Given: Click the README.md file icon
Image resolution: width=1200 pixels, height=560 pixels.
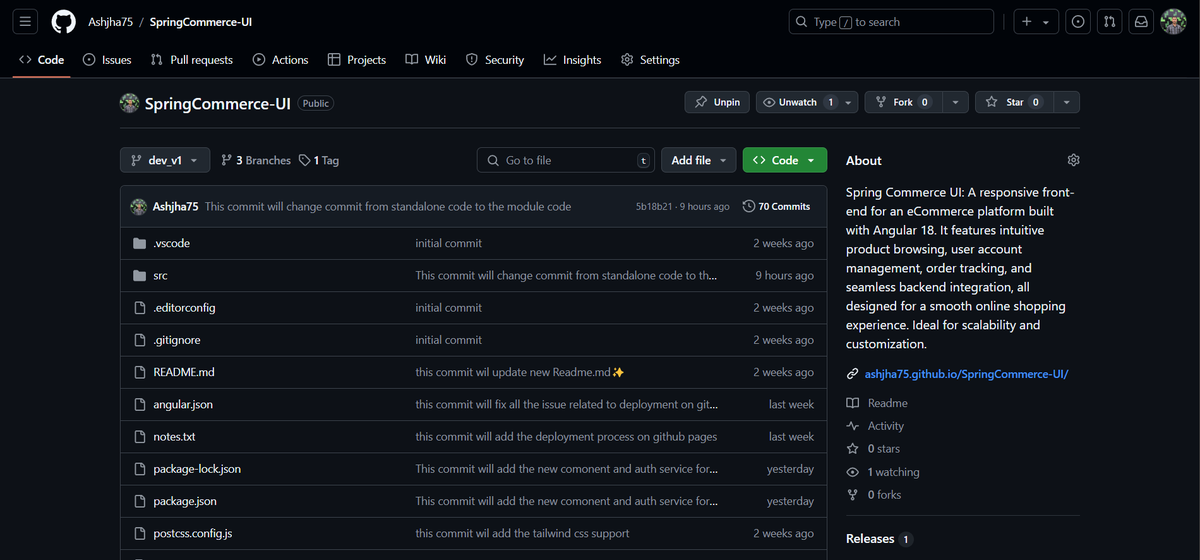Looking at the screenshot, I should click(140, 372).
